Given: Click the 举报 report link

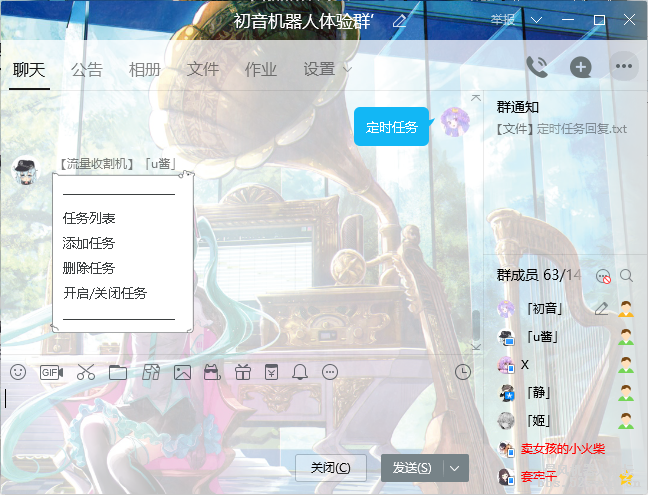Looking at the screenshot, I should click(503, 19).
